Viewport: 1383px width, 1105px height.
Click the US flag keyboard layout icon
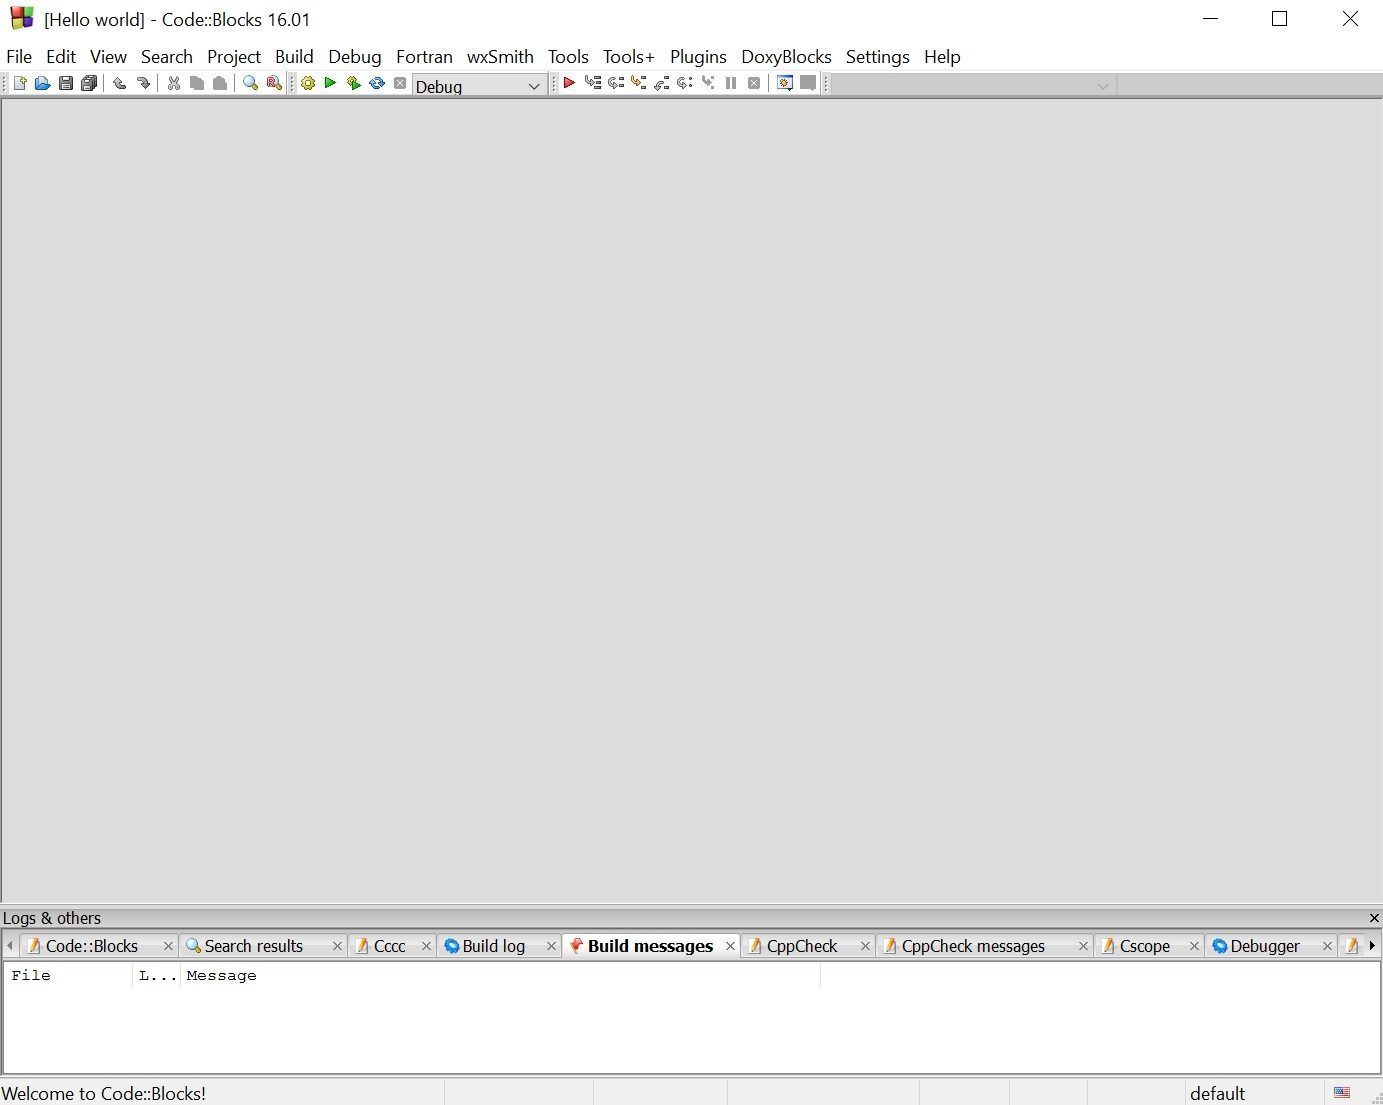[1342, 1093]
